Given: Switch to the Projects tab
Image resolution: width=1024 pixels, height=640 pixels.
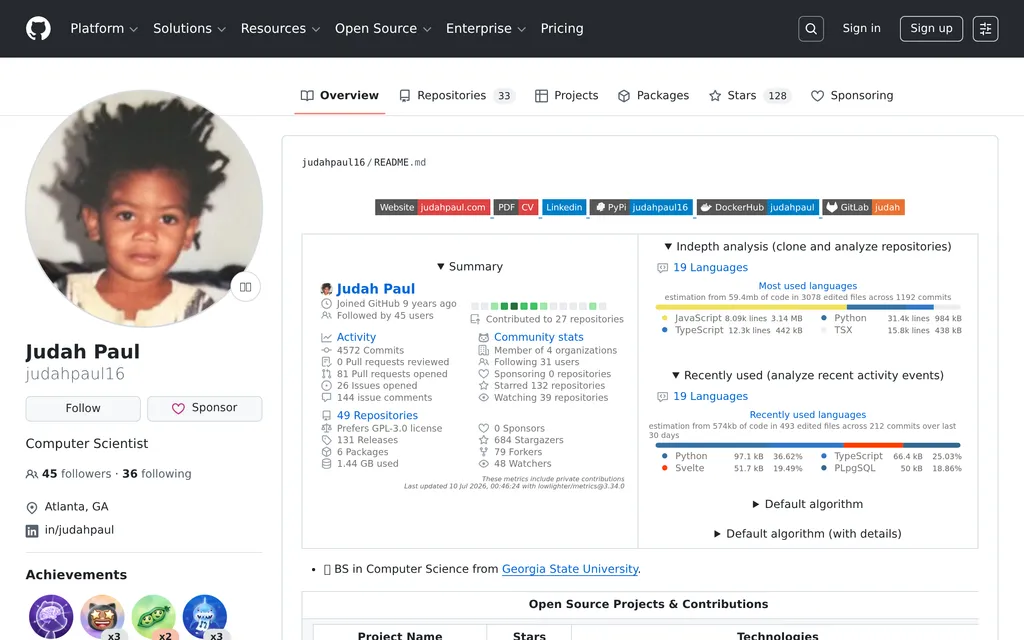Looking at the screenshot, I should (566, 95).
